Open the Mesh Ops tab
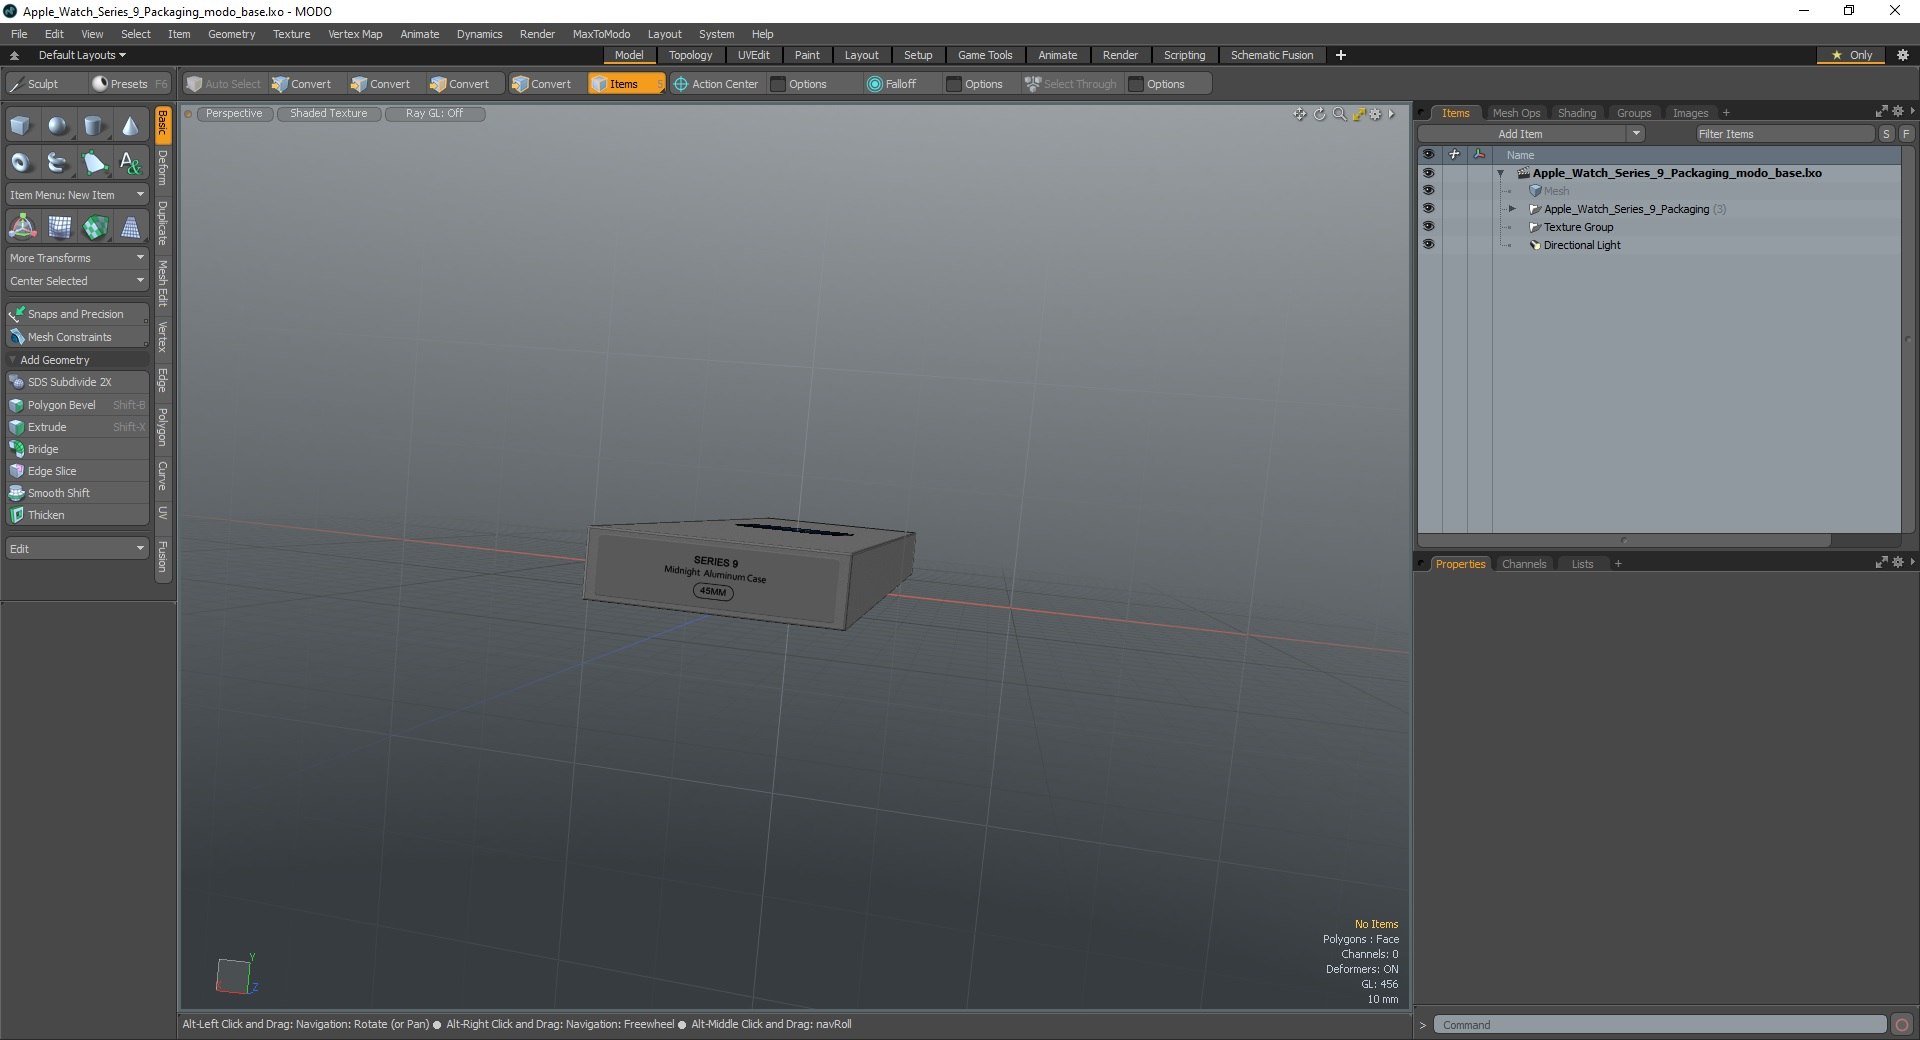 click(1516, 113)
